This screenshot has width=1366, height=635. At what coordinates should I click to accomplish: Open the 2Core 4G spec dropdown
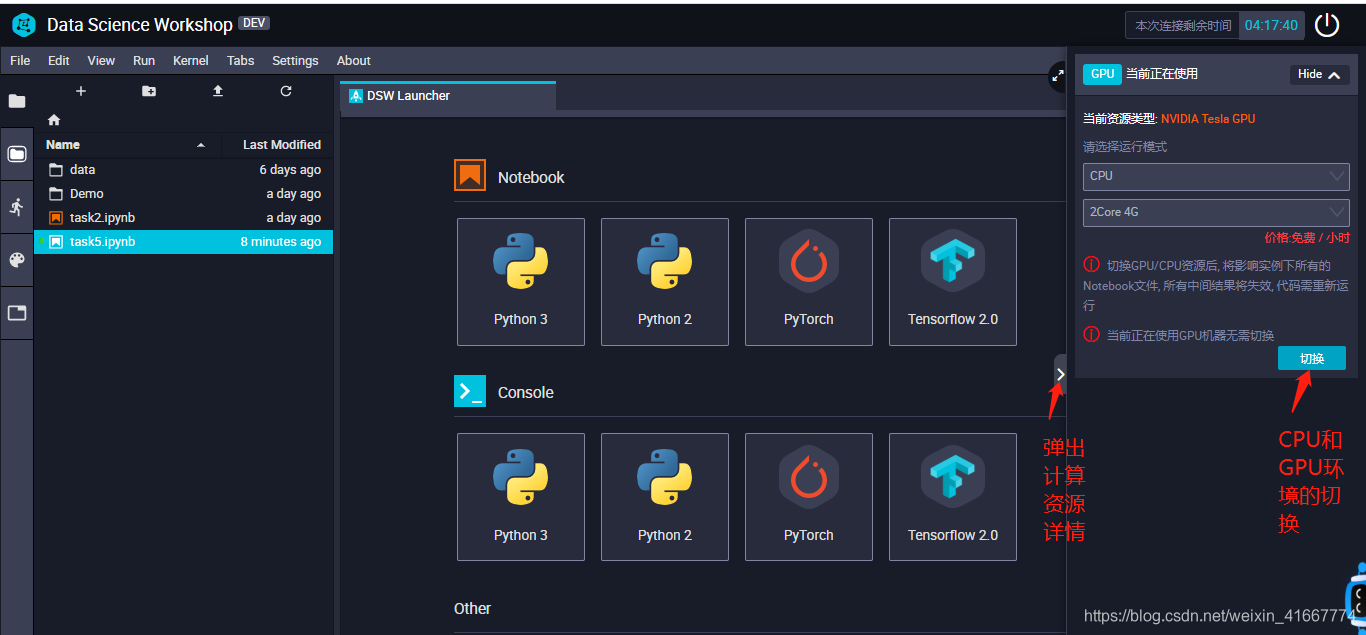[x=1216, y=212]
